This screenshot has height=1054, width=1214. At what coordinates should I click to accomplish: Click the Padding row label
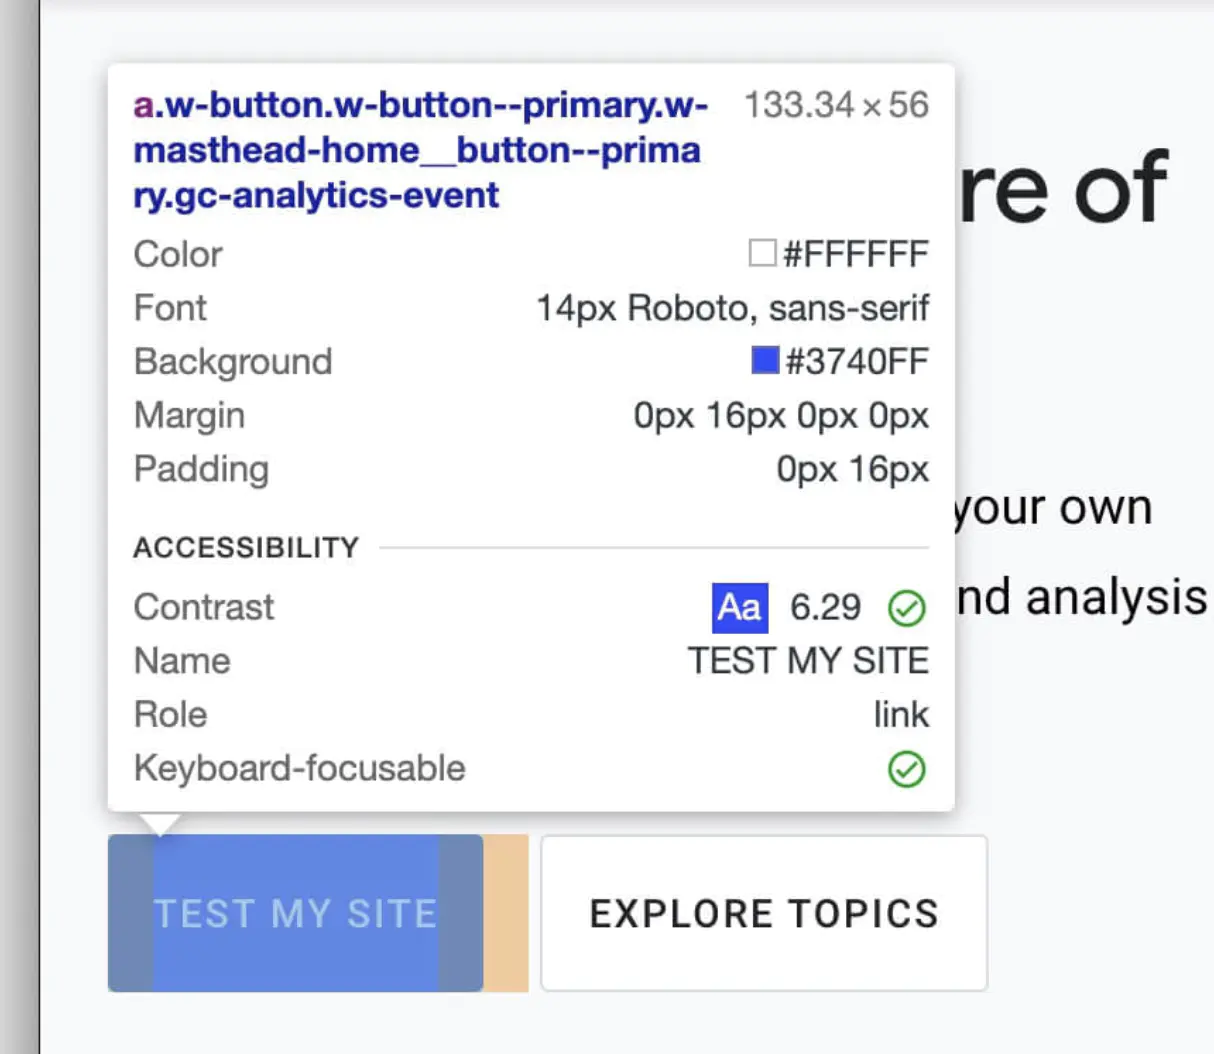201,469
